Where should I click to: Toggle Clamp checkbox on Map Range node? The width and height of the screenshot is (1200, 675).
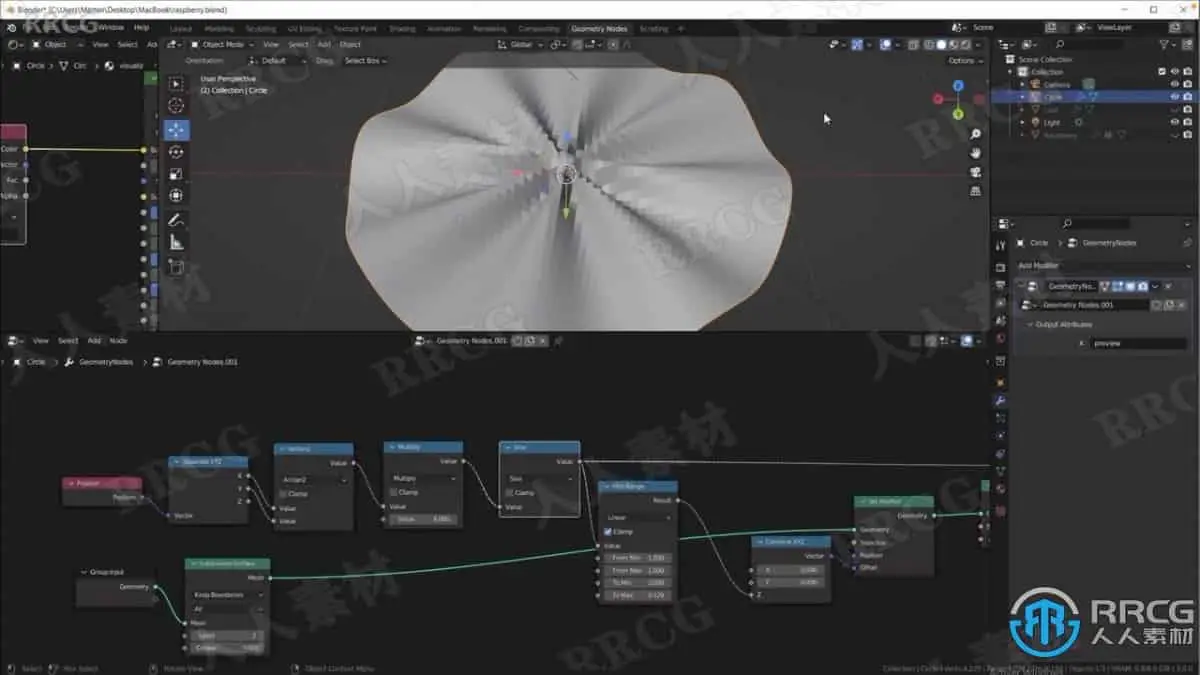[608, 532]
